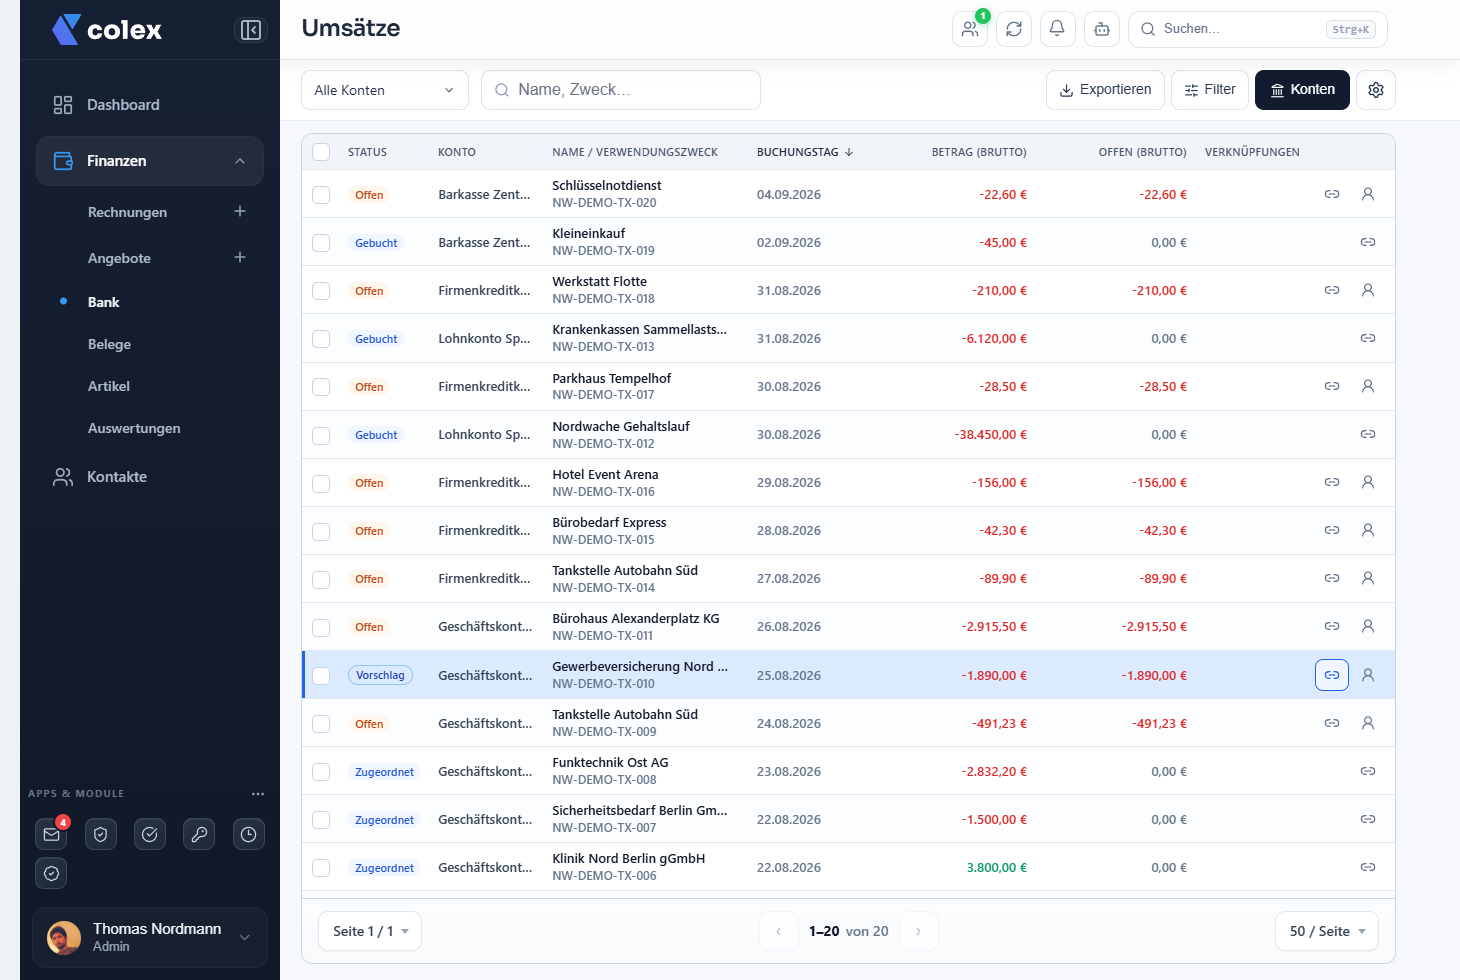The height and width of the screenshot is (980, 1460).
Task: Click the Name, Zweck search field
Action: [621, 90]
